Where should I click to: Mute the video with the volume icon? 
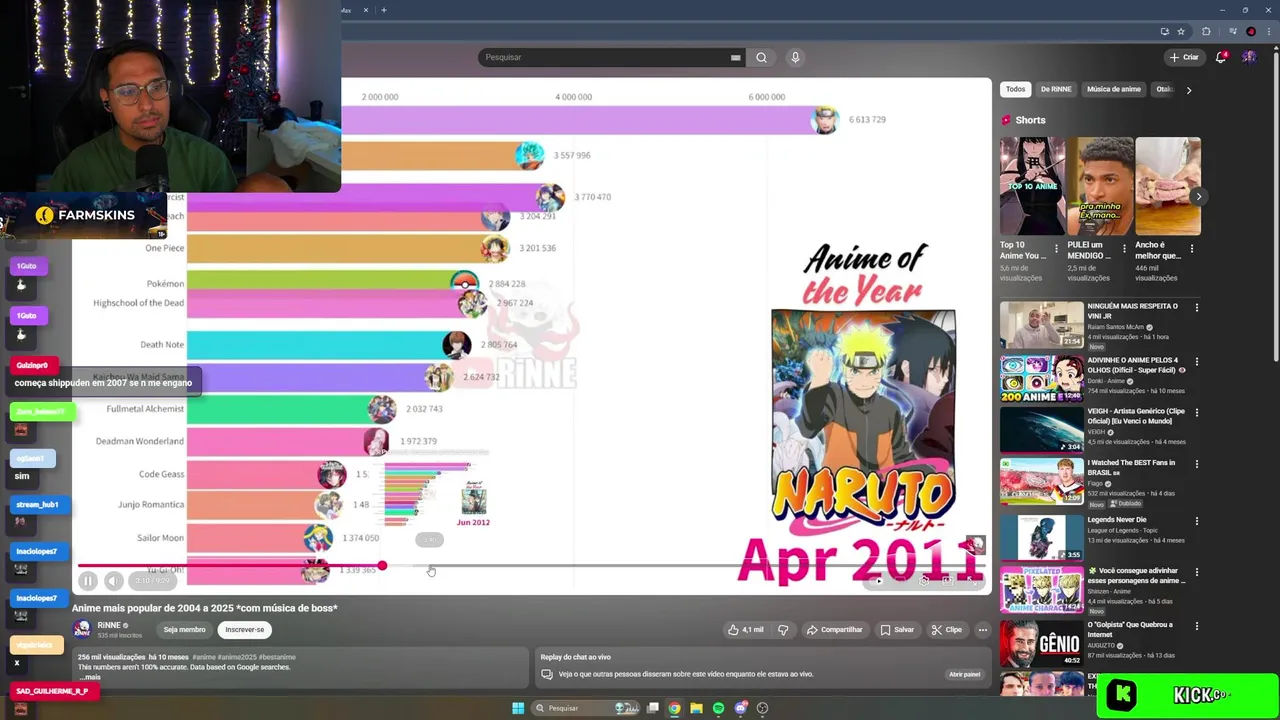tap(114, 581)
